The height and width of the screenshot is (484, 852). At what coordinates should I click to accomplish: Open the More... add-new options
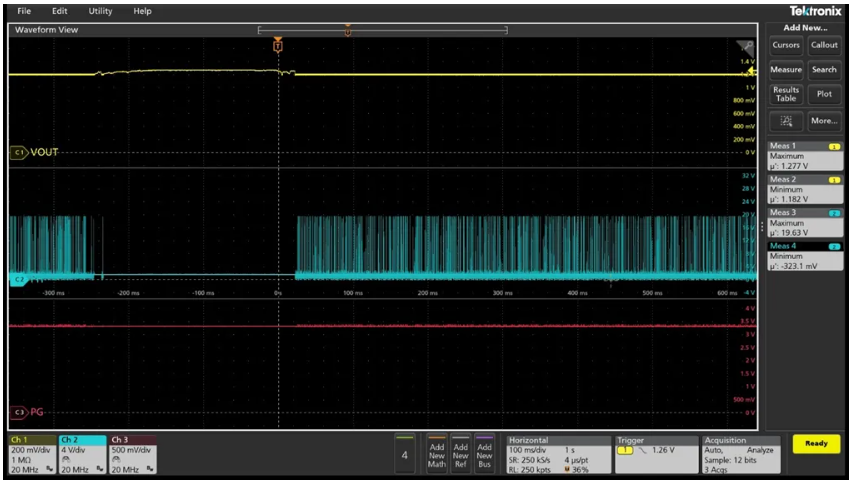coord(824,121)
